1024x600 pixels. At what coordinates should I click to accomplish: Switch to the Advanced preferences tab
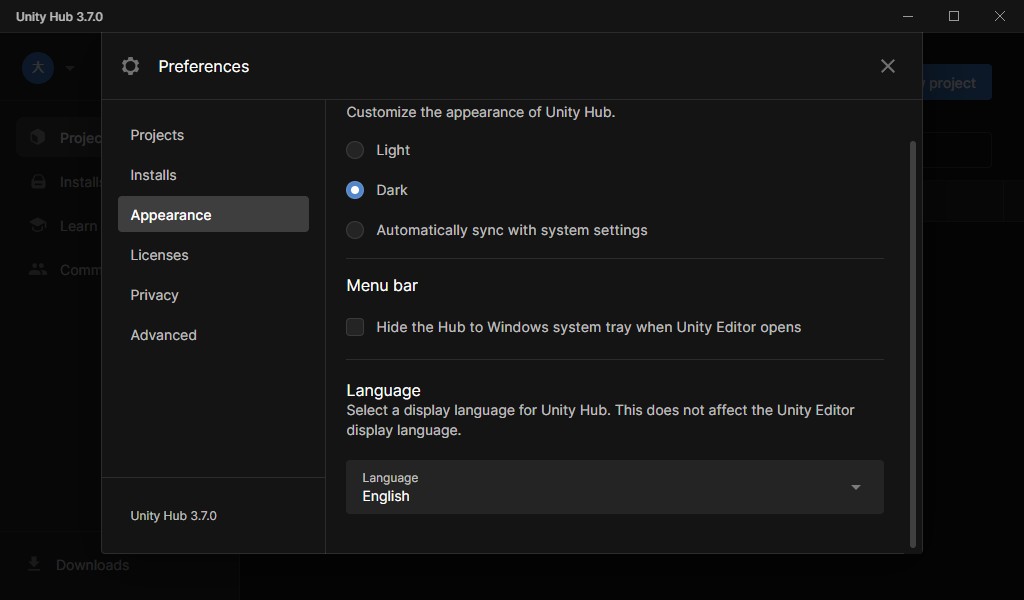163,335
